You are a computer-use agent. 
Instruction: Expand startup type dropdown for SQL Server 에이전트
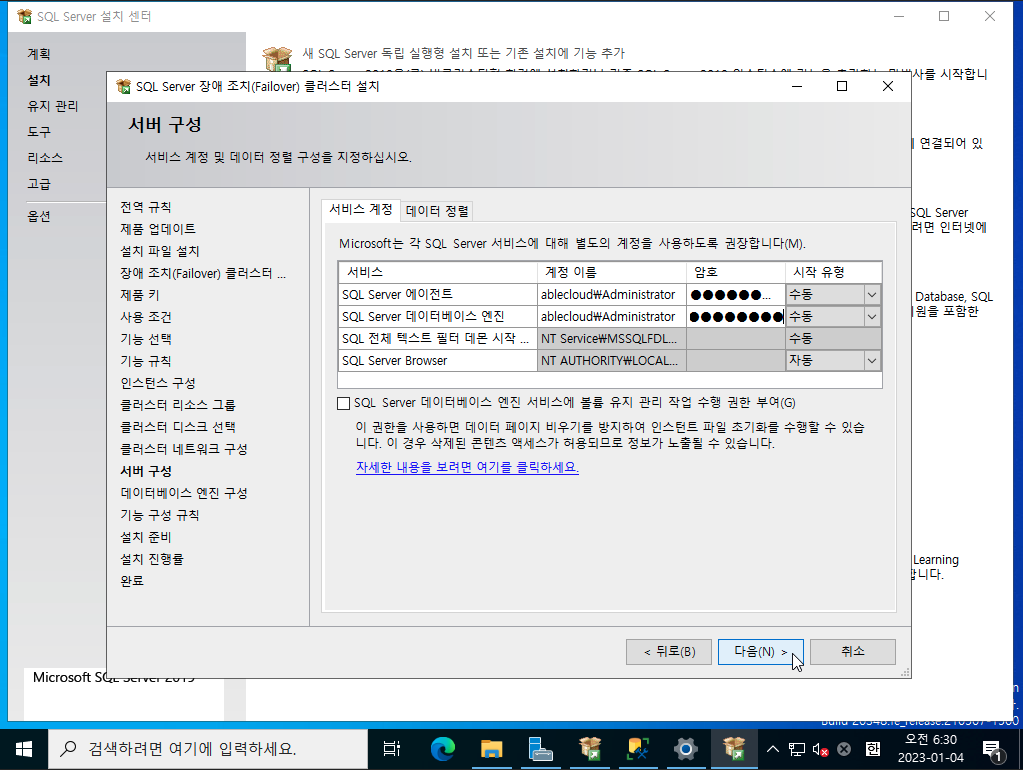[x=872, y=295]
